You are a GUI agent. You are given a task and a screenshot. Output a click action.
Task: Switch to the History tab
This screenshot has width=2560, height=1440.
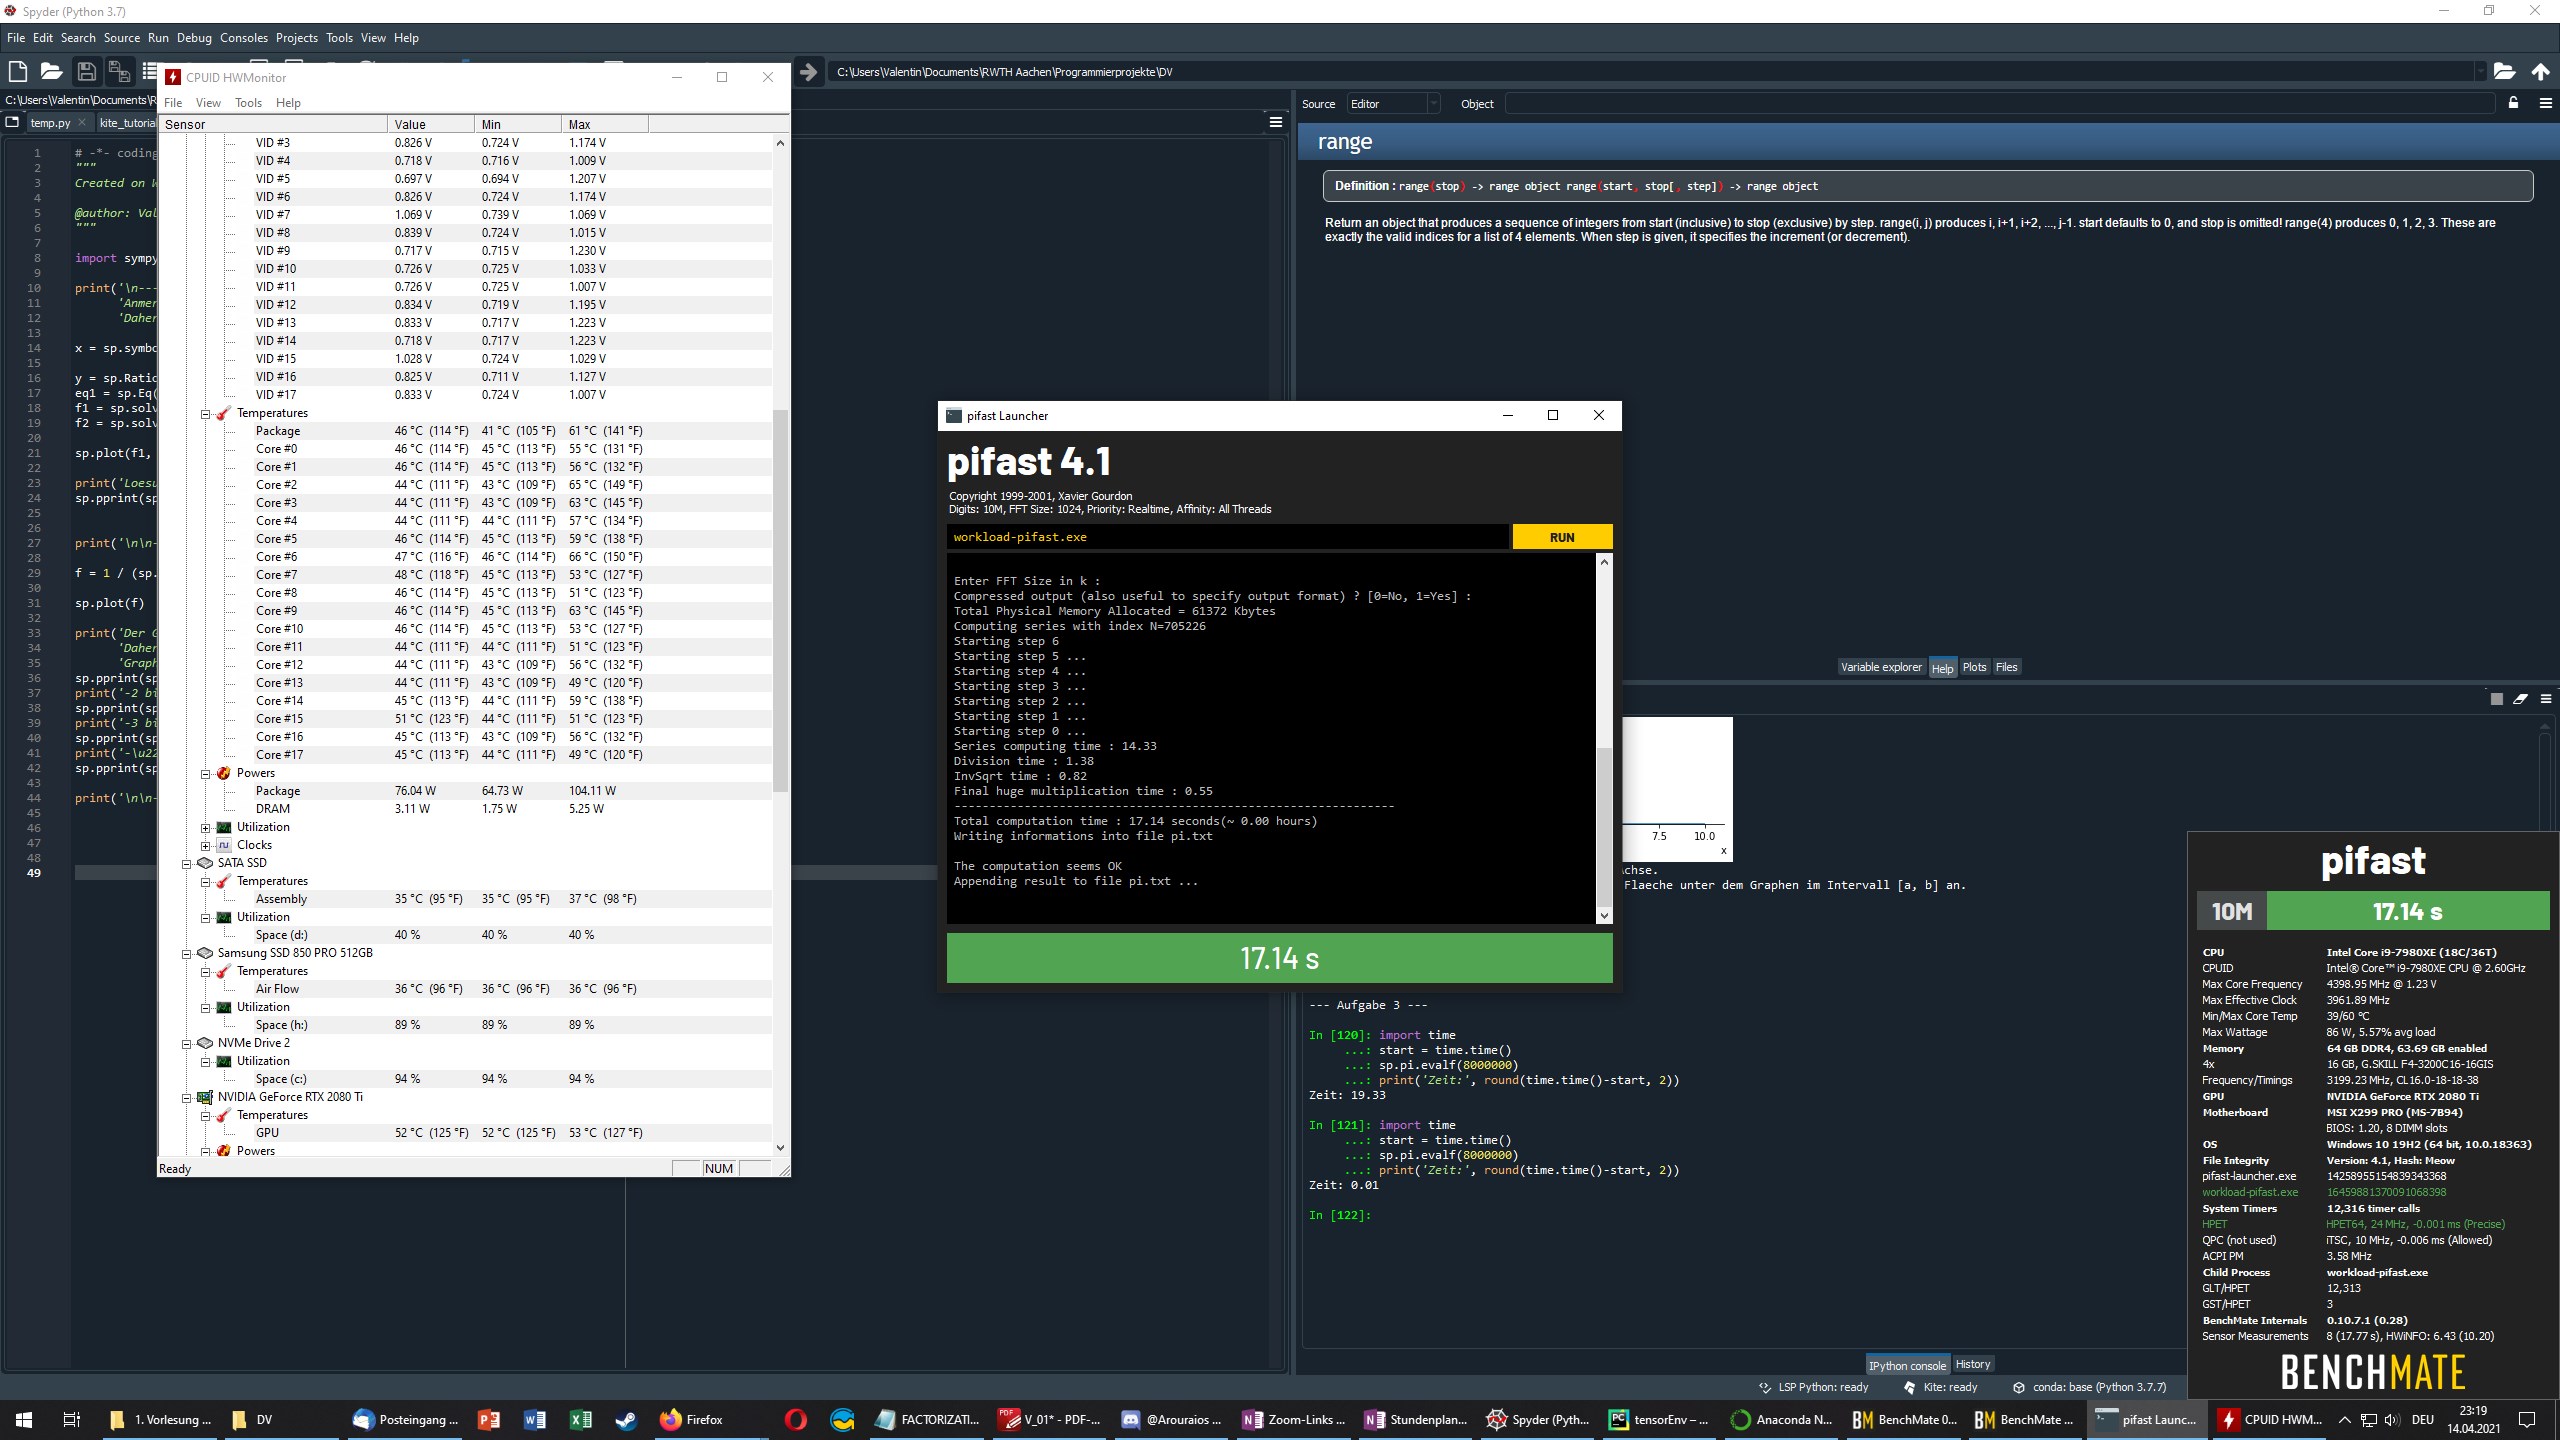(x=1972, y=1364)
